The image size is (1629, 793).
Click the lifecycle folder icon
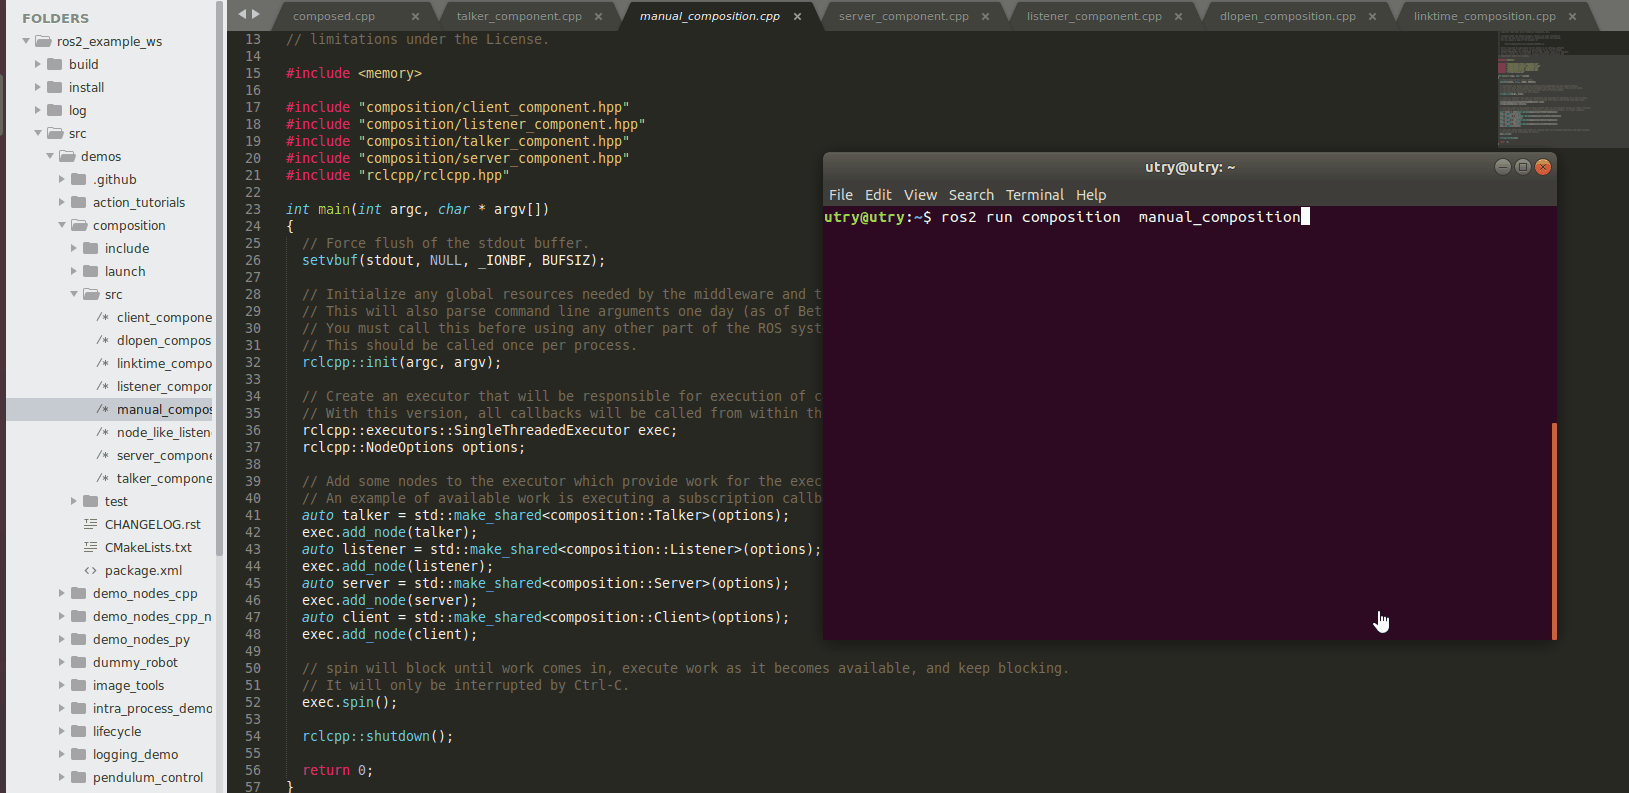79,731
